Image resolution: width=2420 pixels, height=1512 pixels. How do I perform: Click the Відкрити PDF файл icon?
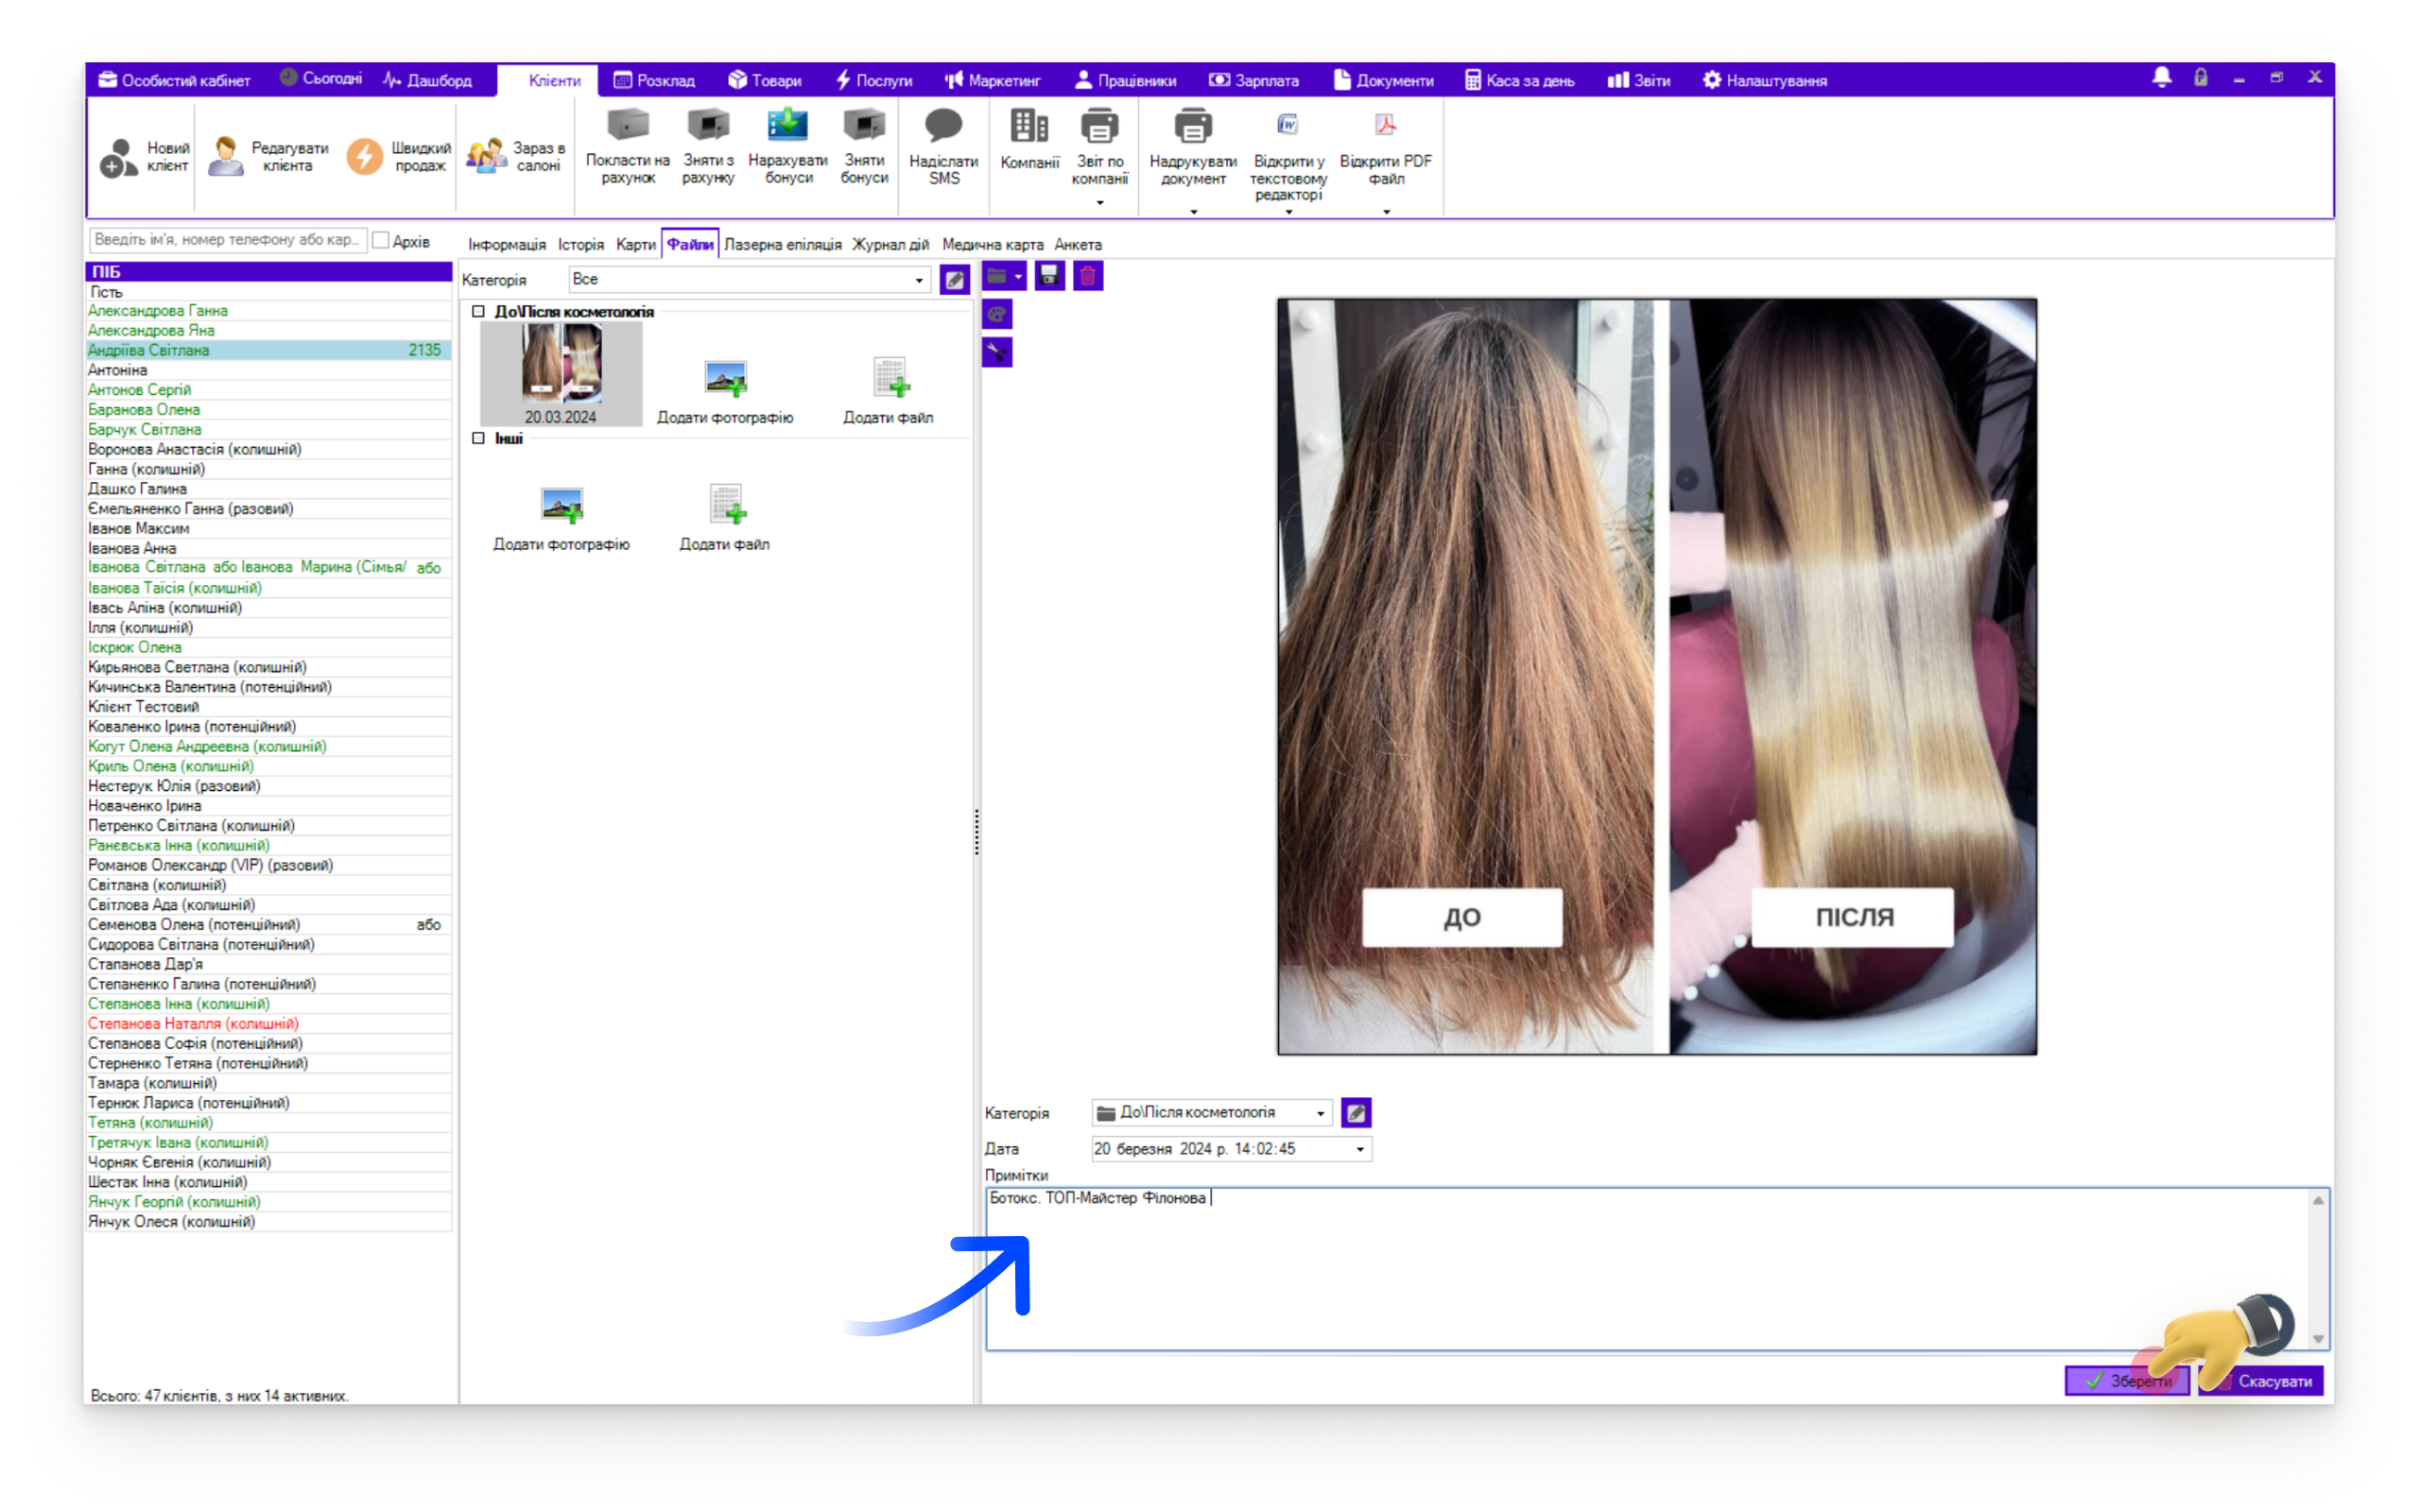click(1385, 125)
